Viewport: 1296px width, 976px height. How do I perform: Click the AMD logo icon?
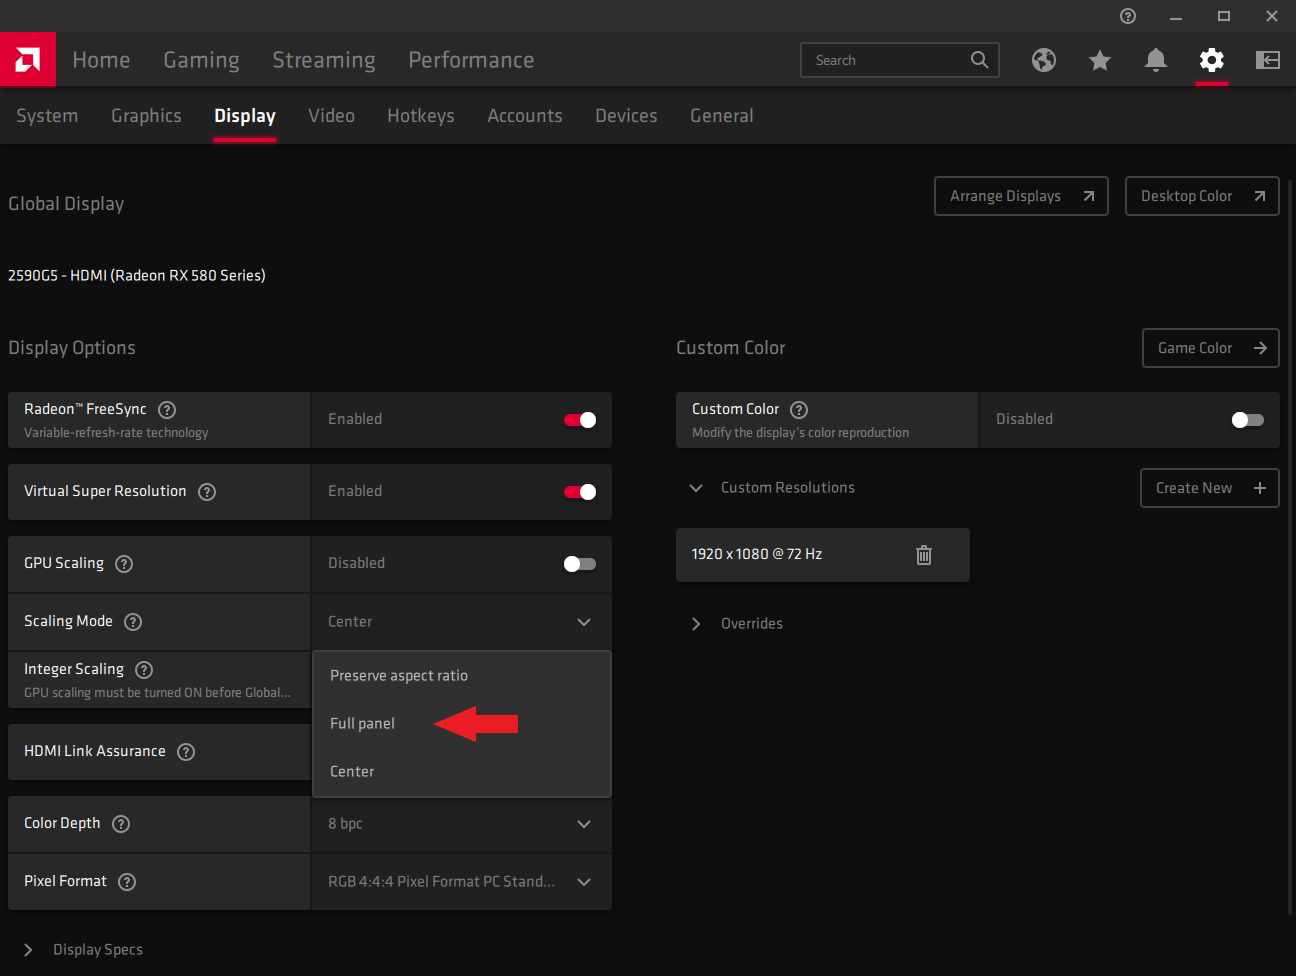(x=28, y=60)
